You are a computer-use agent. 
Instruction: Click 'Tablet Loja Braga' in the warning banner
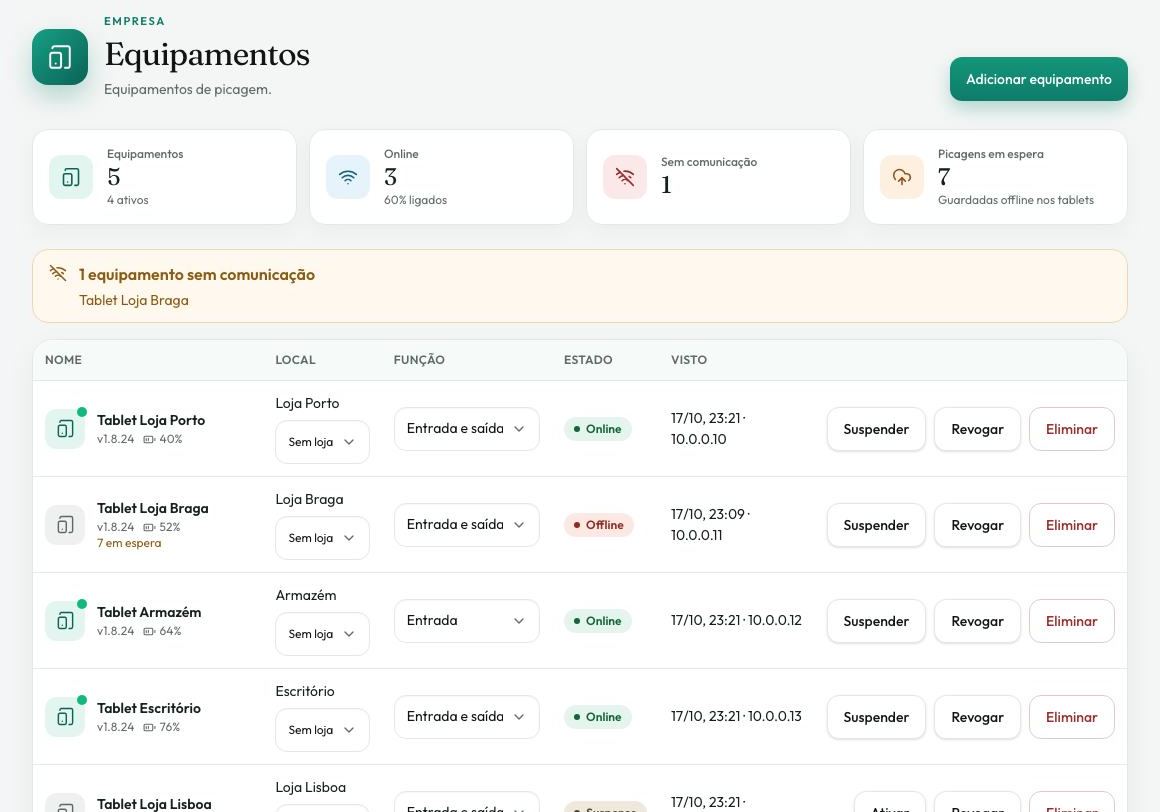134,300
